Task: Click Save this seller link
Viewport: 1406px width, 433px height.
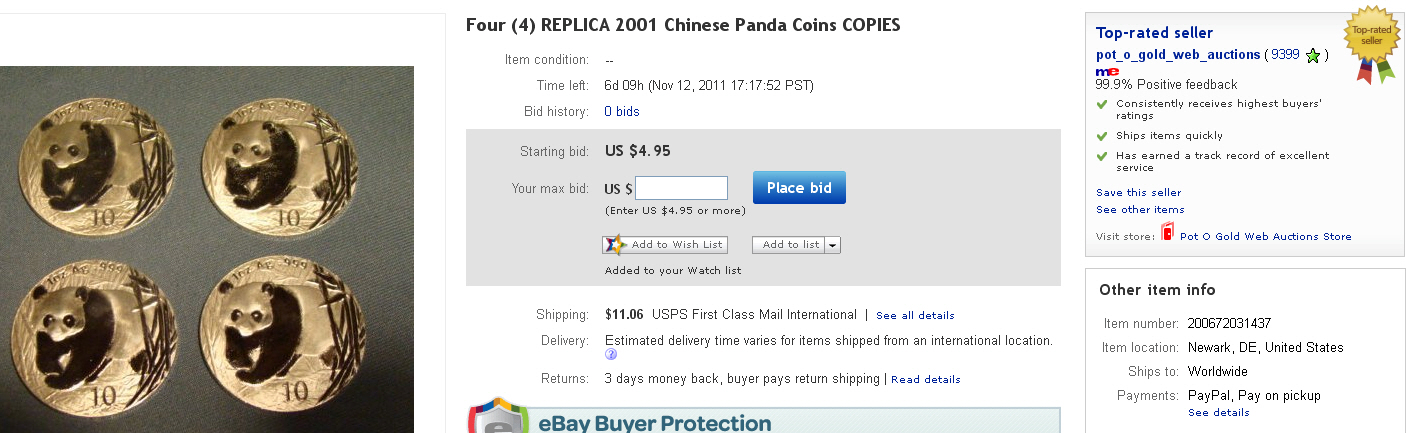Action: pos(1138,192)
